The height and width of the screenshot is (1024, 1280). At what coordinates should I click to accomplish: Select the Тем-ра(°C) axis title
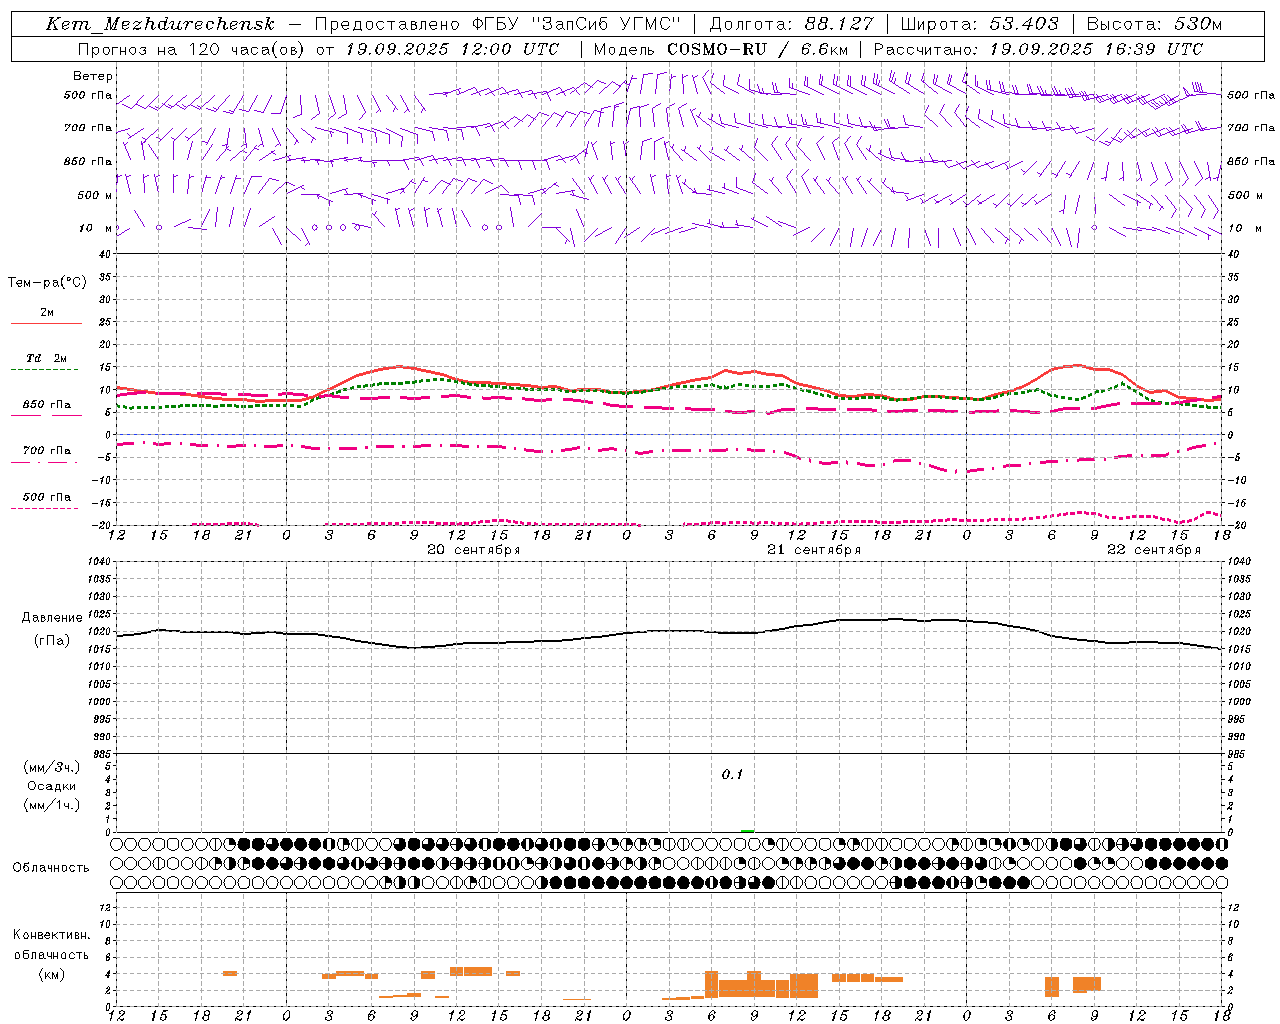tap(47, 283)
